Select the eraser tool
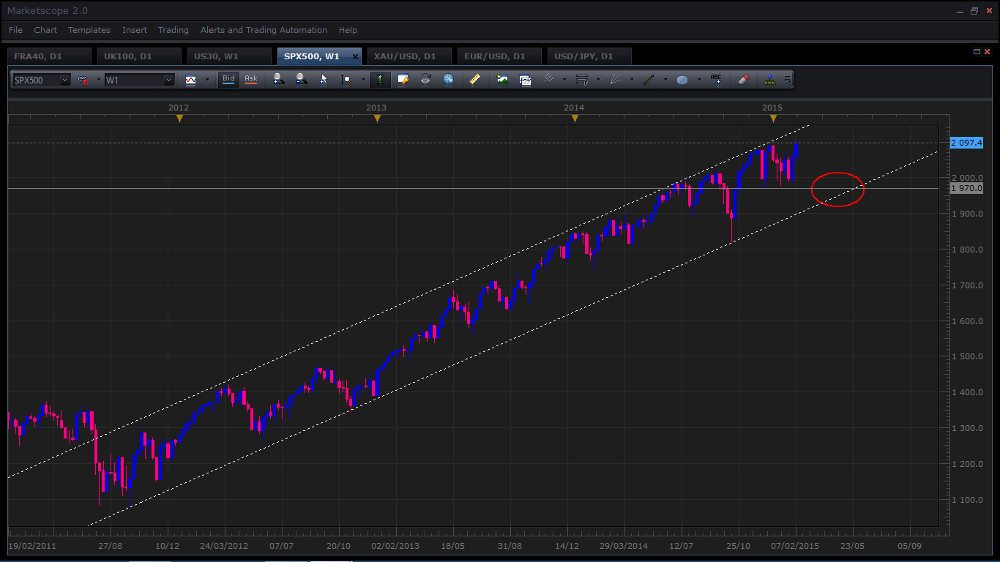This screenshot has height=562, width=1000. pyautogui.click(x=744, y=79)
